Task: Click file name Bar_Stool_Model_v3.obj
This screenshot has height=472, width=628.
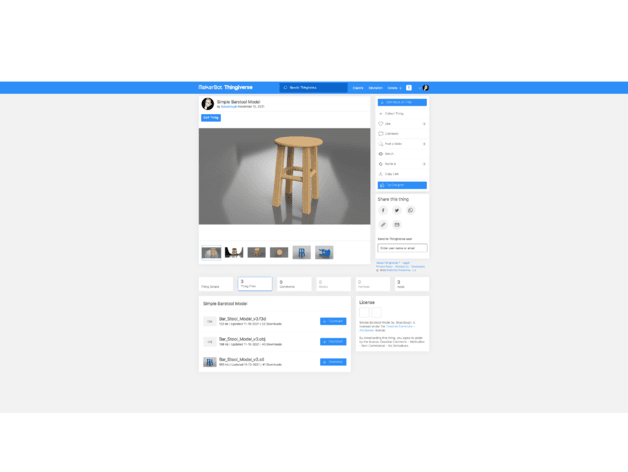Action: [242, 339]
